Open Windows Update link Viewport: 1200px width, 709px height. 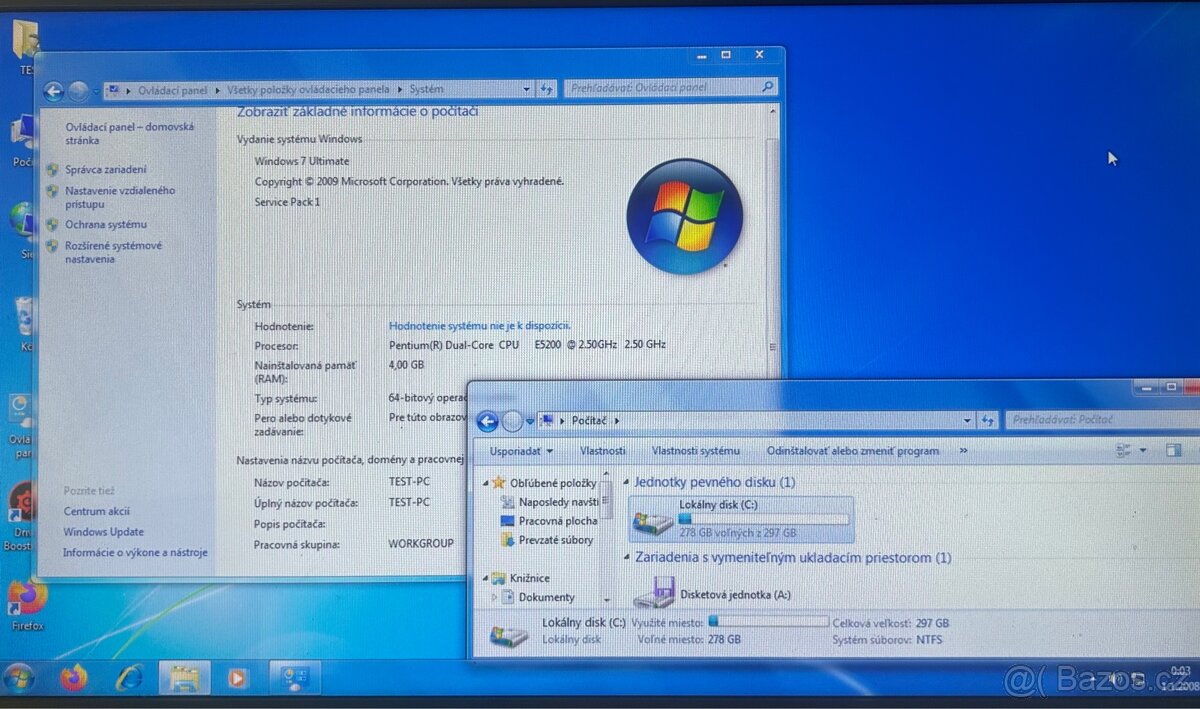(104, 532)
